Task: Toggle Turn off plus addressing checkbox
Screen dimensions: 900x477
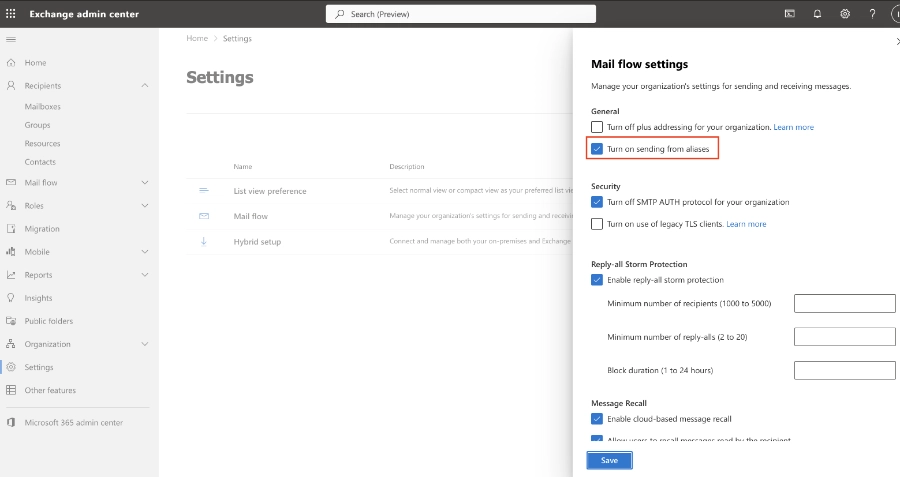Action: 597,127
